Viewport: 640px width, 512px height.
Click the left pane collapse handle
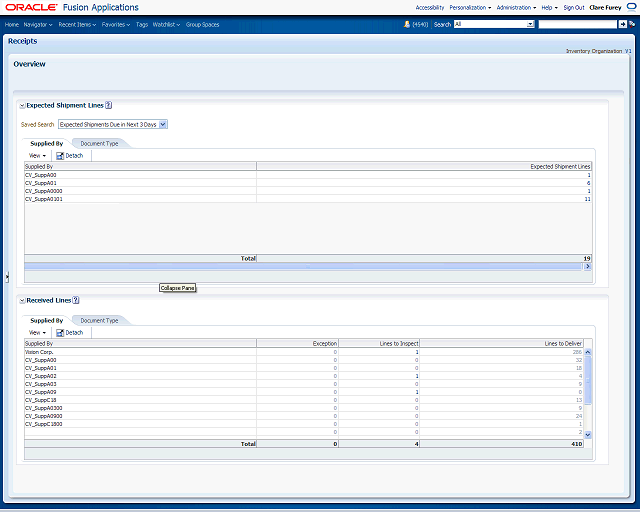pos(7,277)
